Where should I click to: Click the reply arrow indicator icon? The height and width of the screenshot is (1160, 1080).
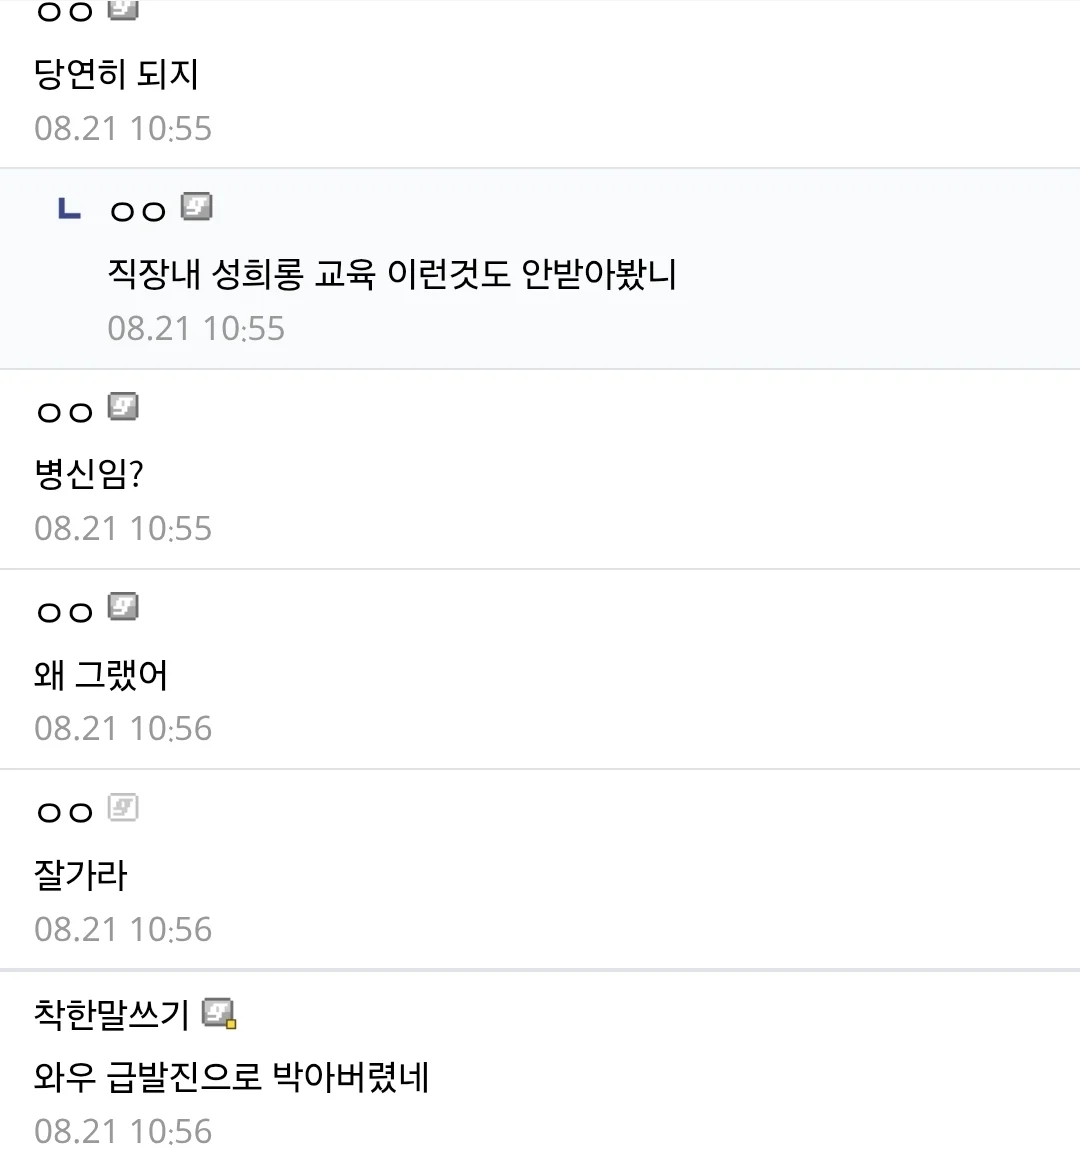tap(70, 209)
